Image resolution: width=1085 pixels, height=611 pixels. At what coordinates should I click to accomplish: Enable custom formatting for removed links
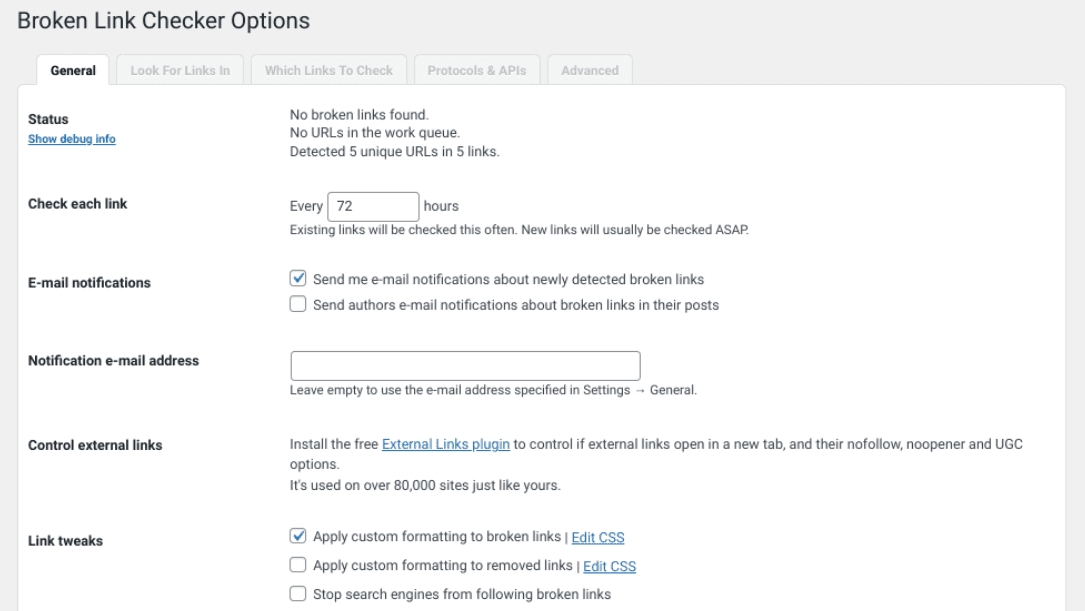pos(297,565)
